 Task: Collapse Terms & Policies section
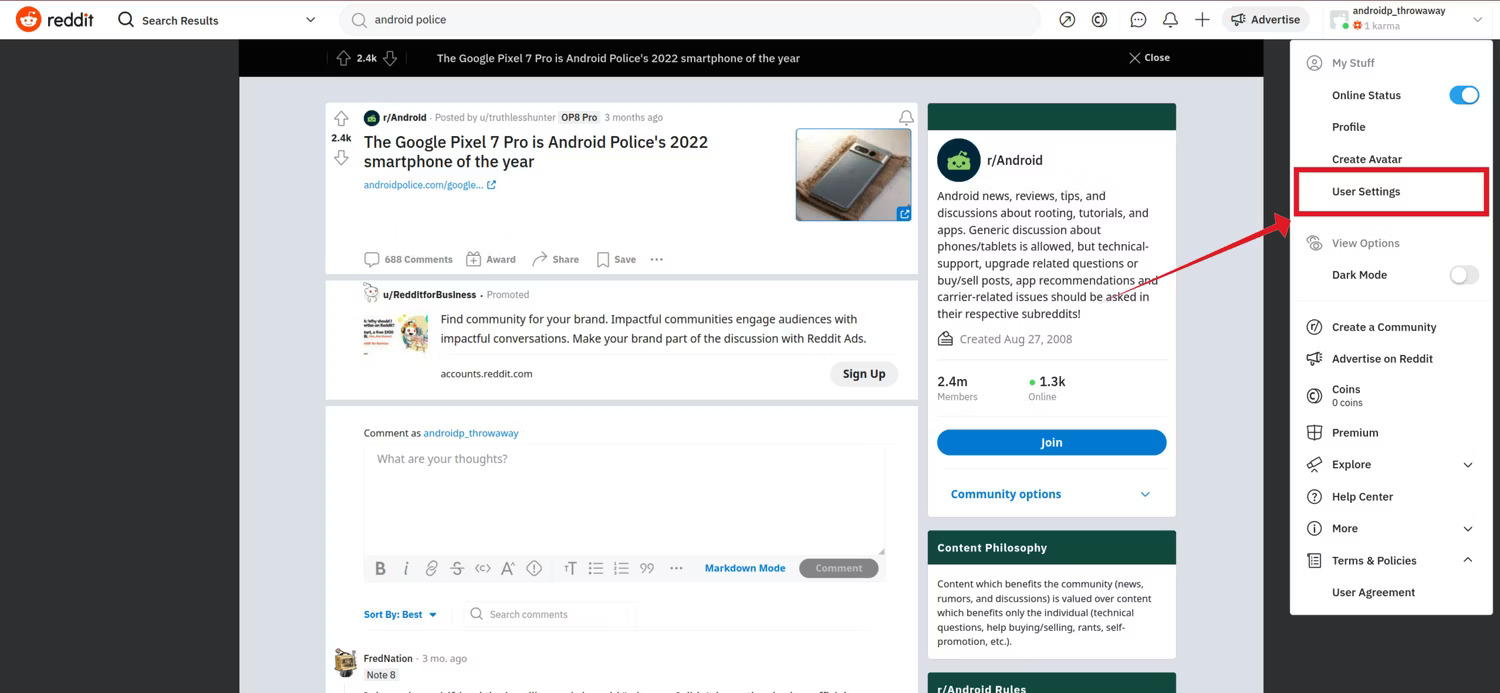pos(1468,560)
